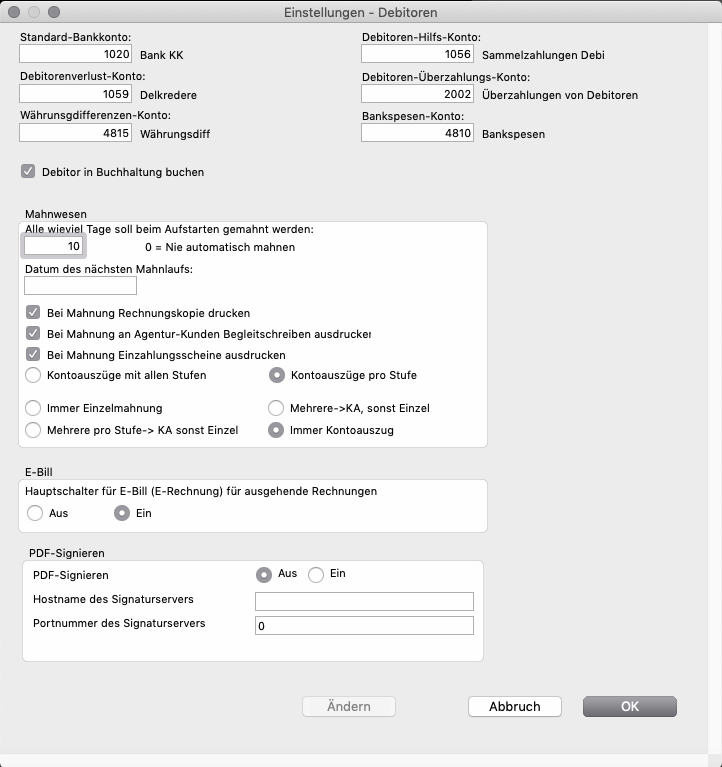Viewport: 722px width, 767px height.
Task: Select Immer Einzelmahnung radio button
Action: (34, 408)
